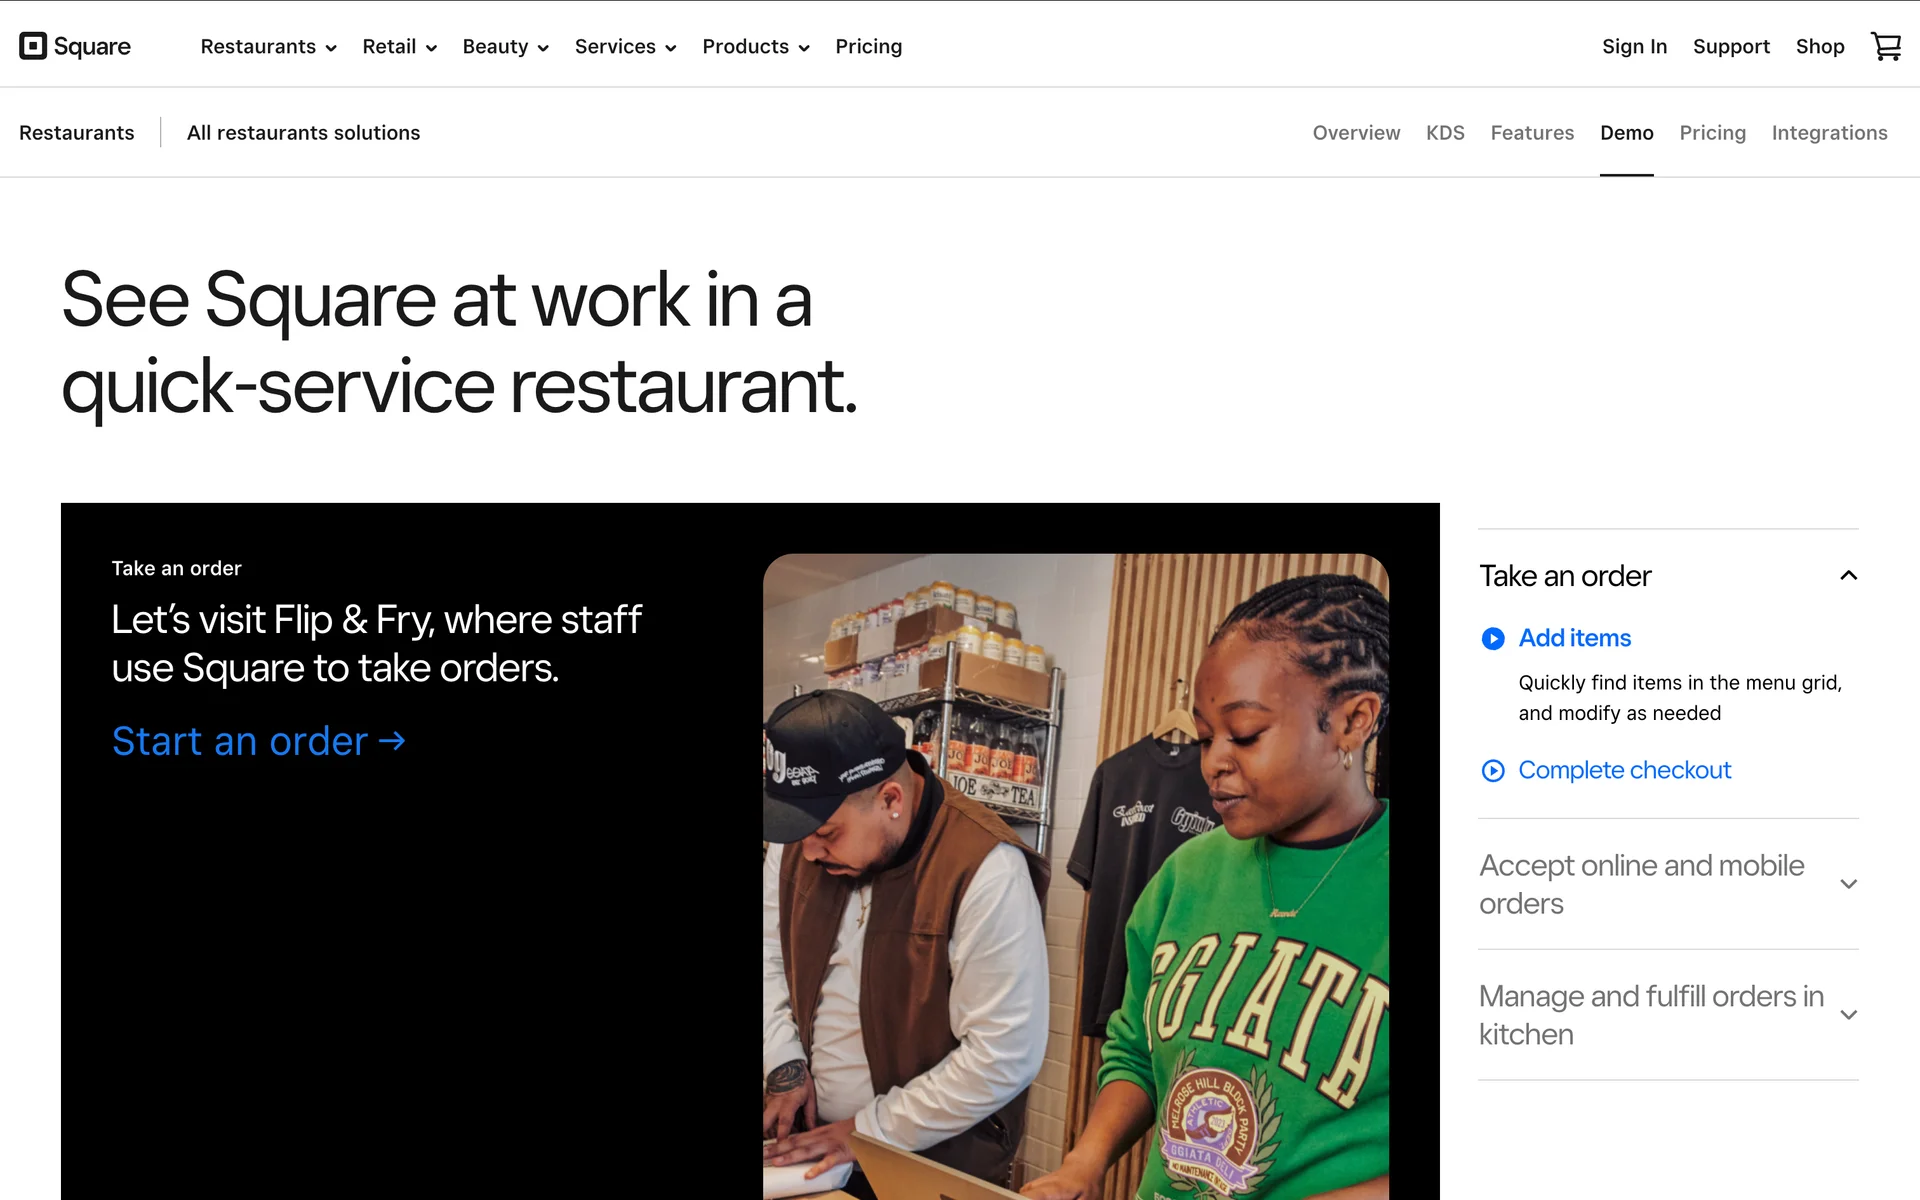Expand Manage and fulfill orders in kitchen
Viewport: 1920px width, 1200px height.
1848,1015
